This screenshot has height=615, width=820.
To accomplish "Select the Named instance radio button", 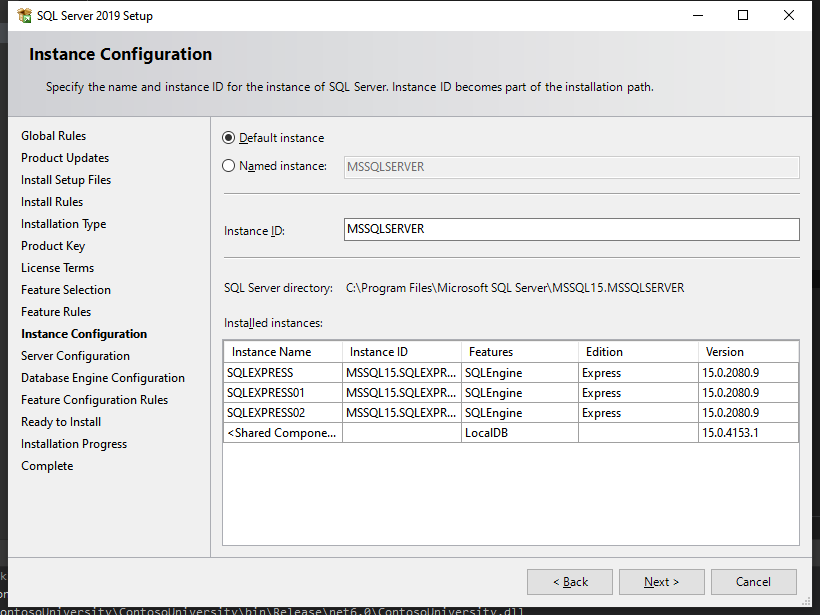I will click(x=229, y=166).
